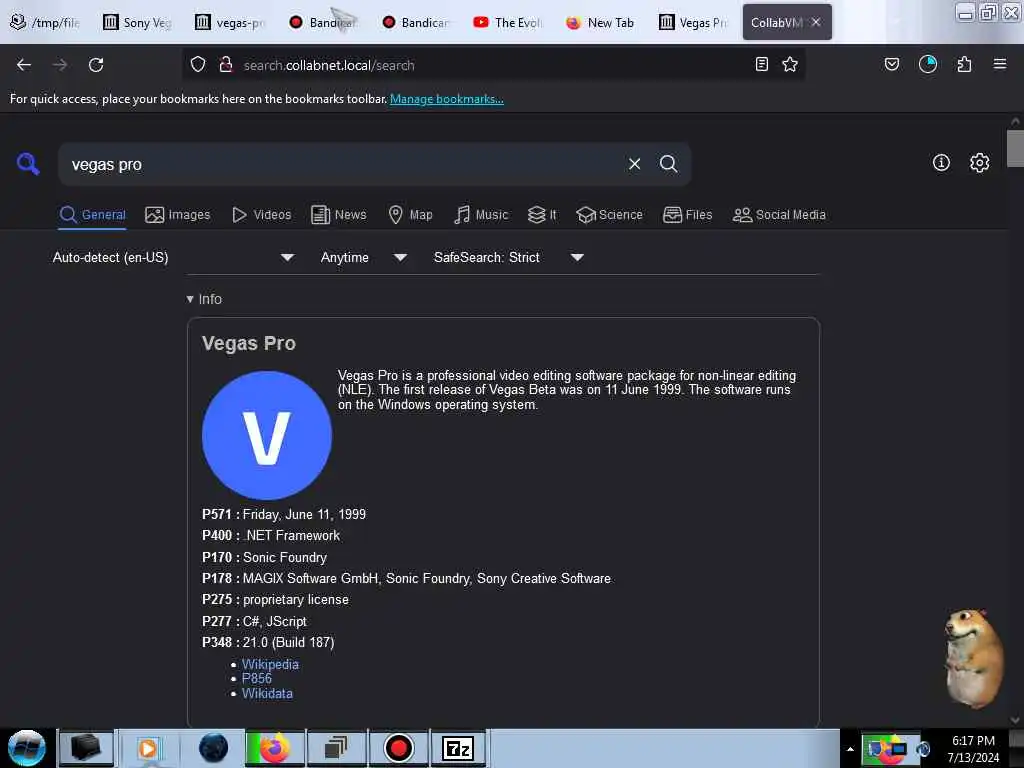This screenshot has width=1024, height=768.
Task: Switch to the Science category
Action: tap(609, 214)
